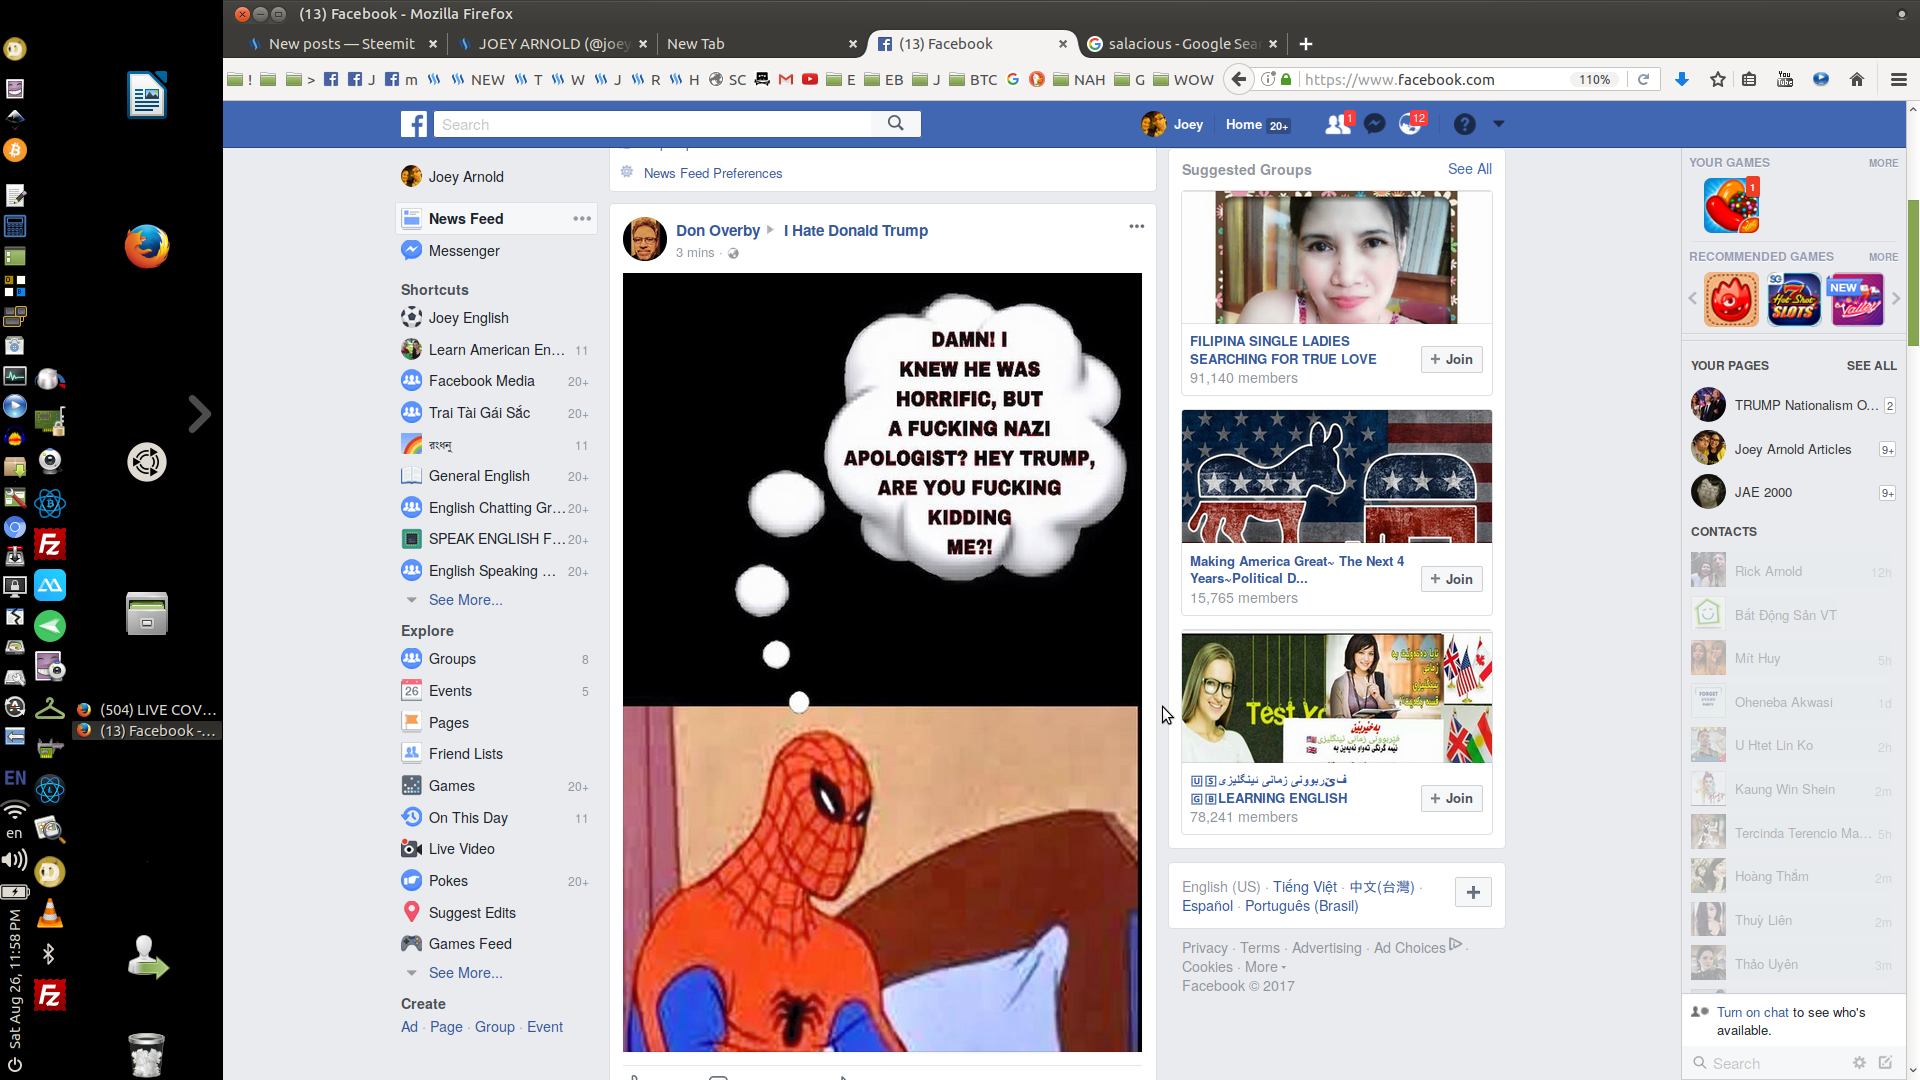The height and width of the screenshot is (1080, 1920).
Task: Open Facebook Messenger icon in top bar
Action: click(1374, 124)
